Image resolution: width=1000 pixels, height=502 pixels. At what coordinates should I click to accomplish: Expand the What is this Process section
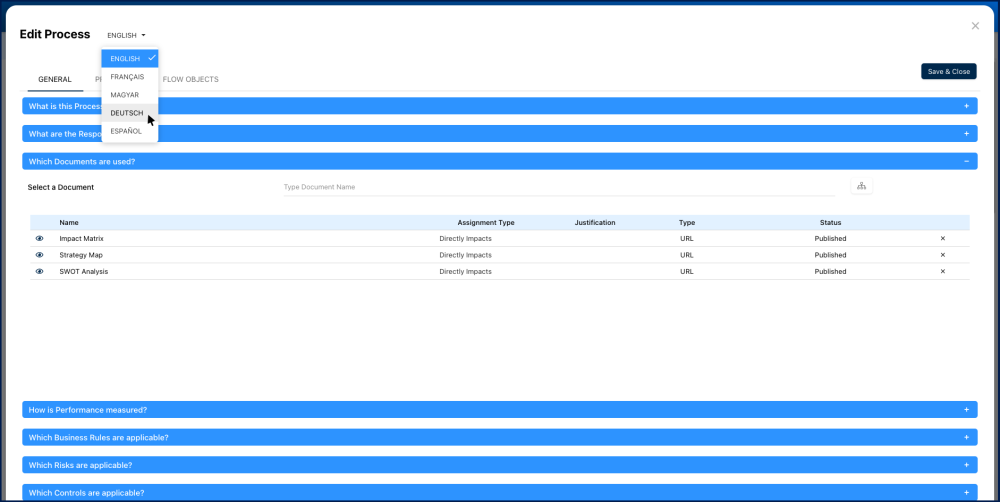[499, 106]
